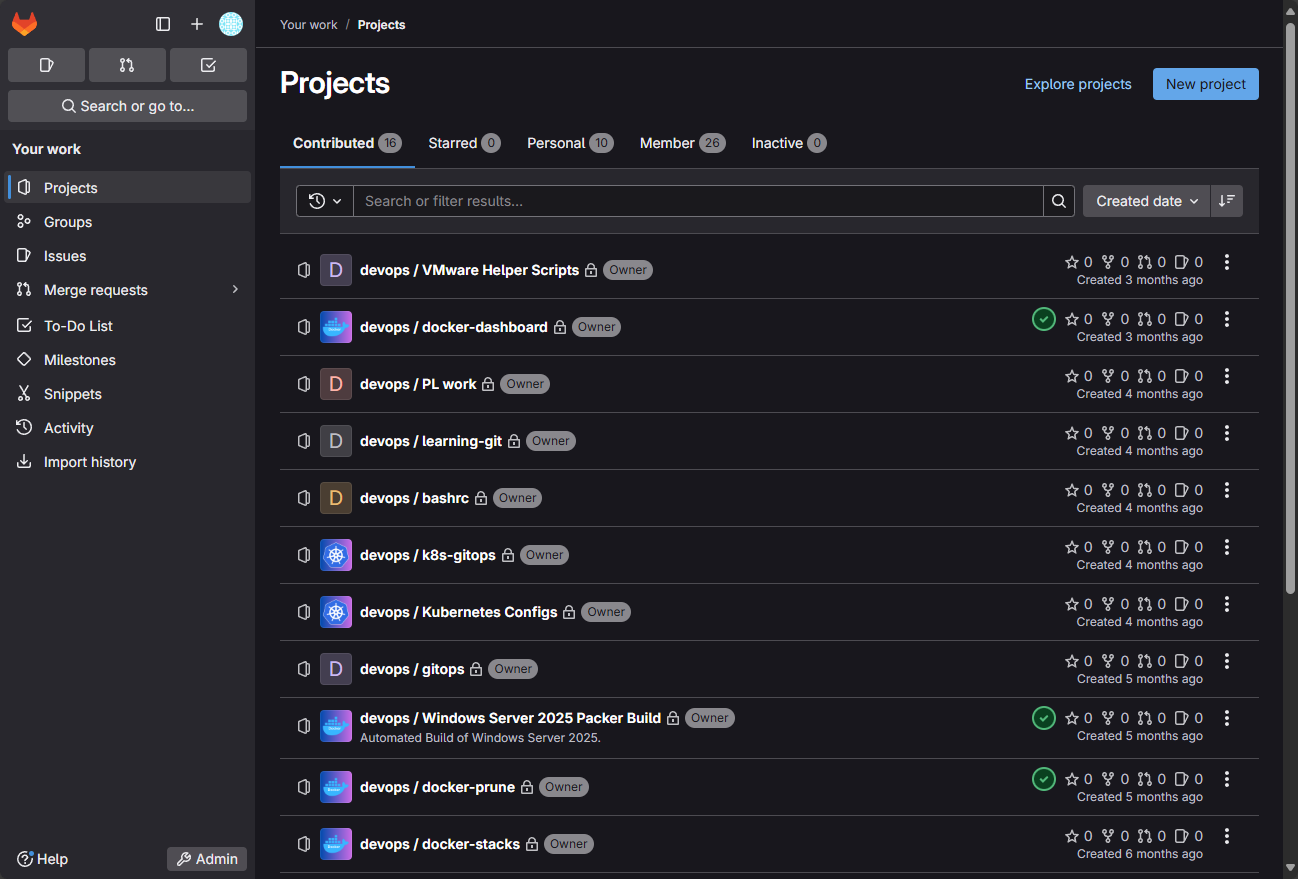This screenshot has height=879, width=1298.
Task: Focus the Search or filter results field
Action: tap(698, 201)
